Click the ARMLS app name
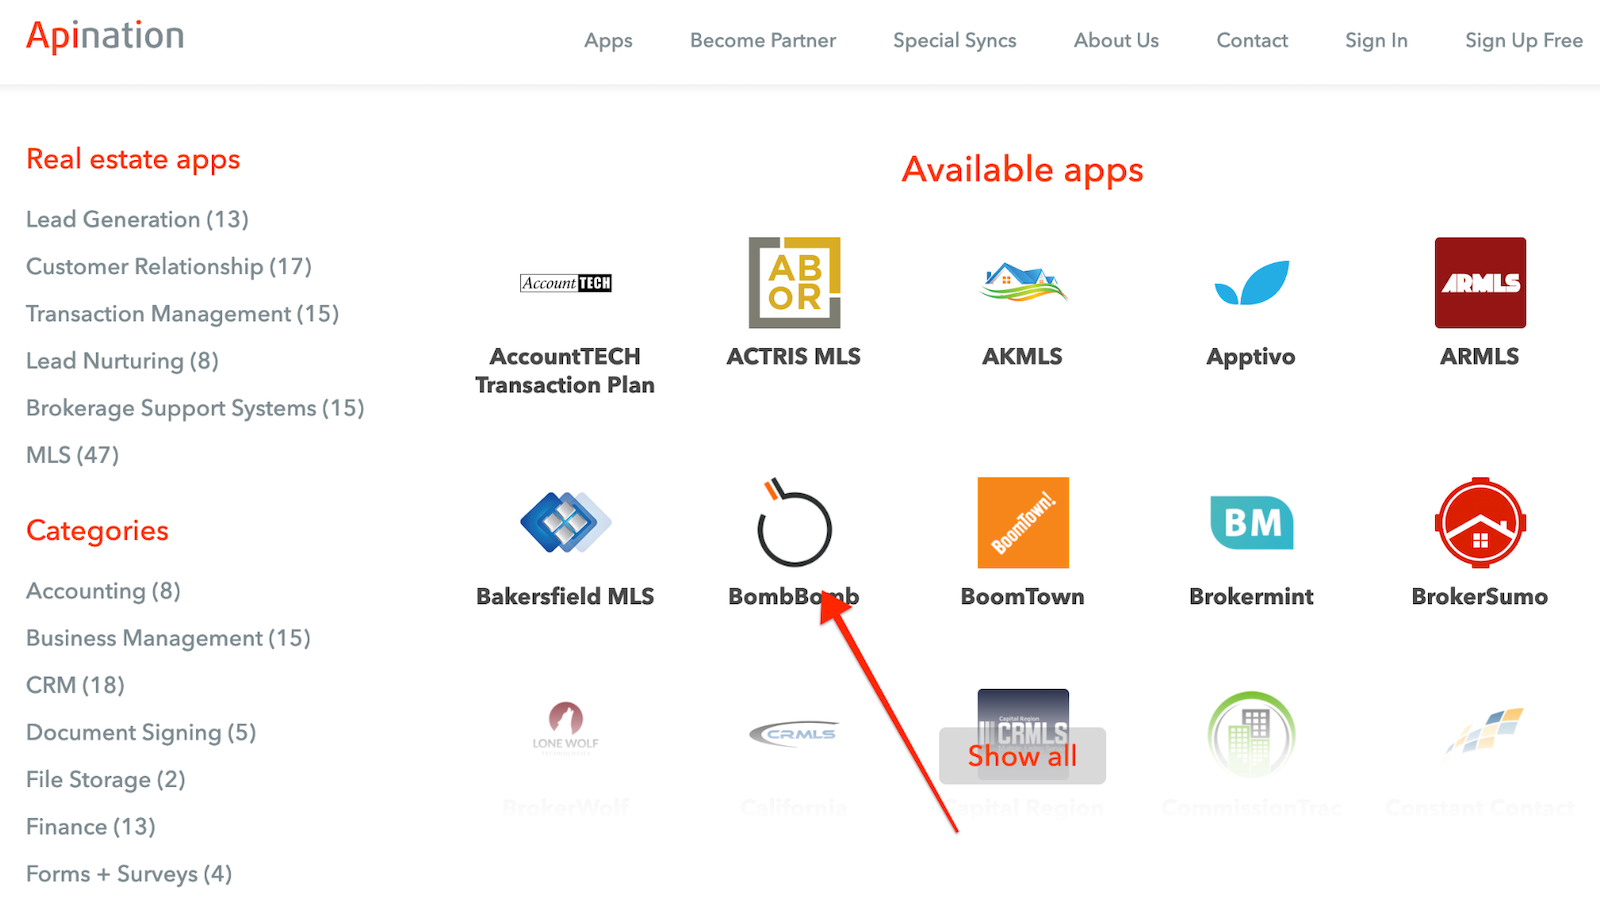Image resolution: width=1600 pixels, height=904 pixels. pos(1479,357)
